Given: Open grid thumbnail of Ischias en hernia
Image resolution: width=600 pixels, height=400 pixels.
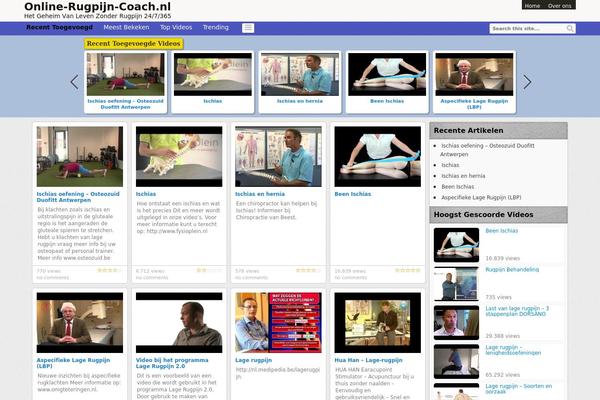Looking at the screenshot, I should [278, 157].
